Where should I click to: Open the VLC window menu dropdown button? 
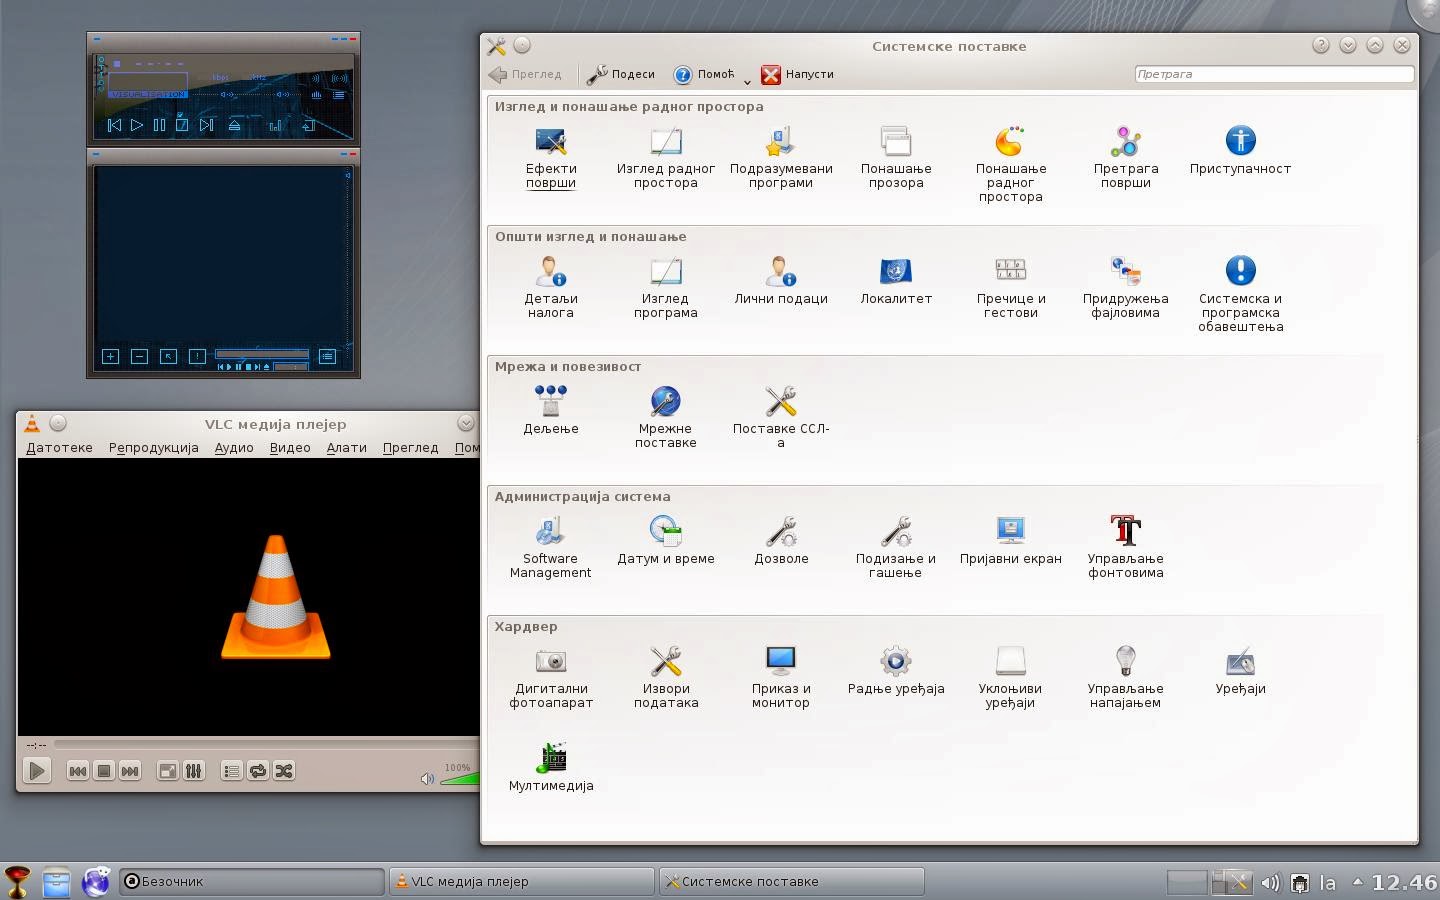(x=465, y=423)
